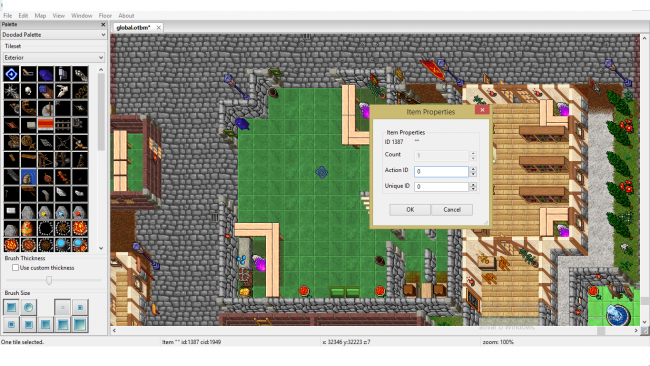Select the wooden fence doodad in the palette
Viewport: 650px width, 366px height.
63,125
